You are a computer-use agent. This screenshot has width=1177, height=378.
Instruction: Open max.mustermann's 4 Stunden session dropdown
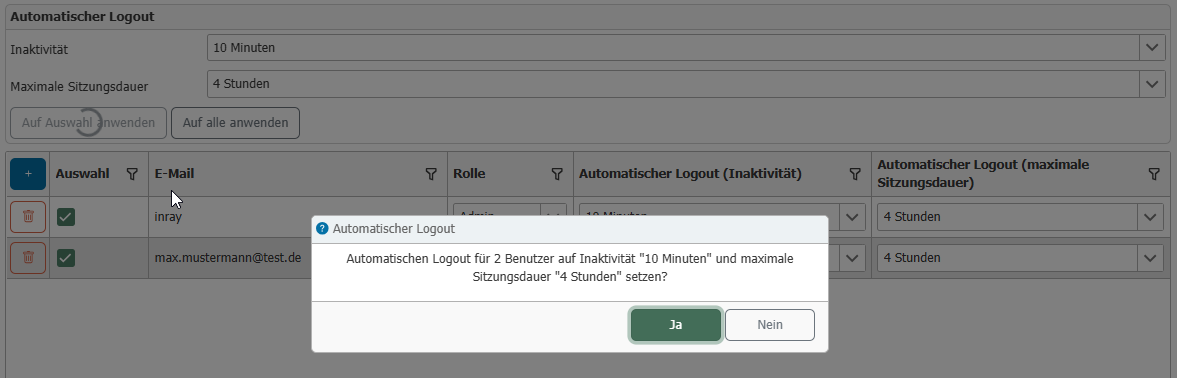click(x=1020, y=258)
